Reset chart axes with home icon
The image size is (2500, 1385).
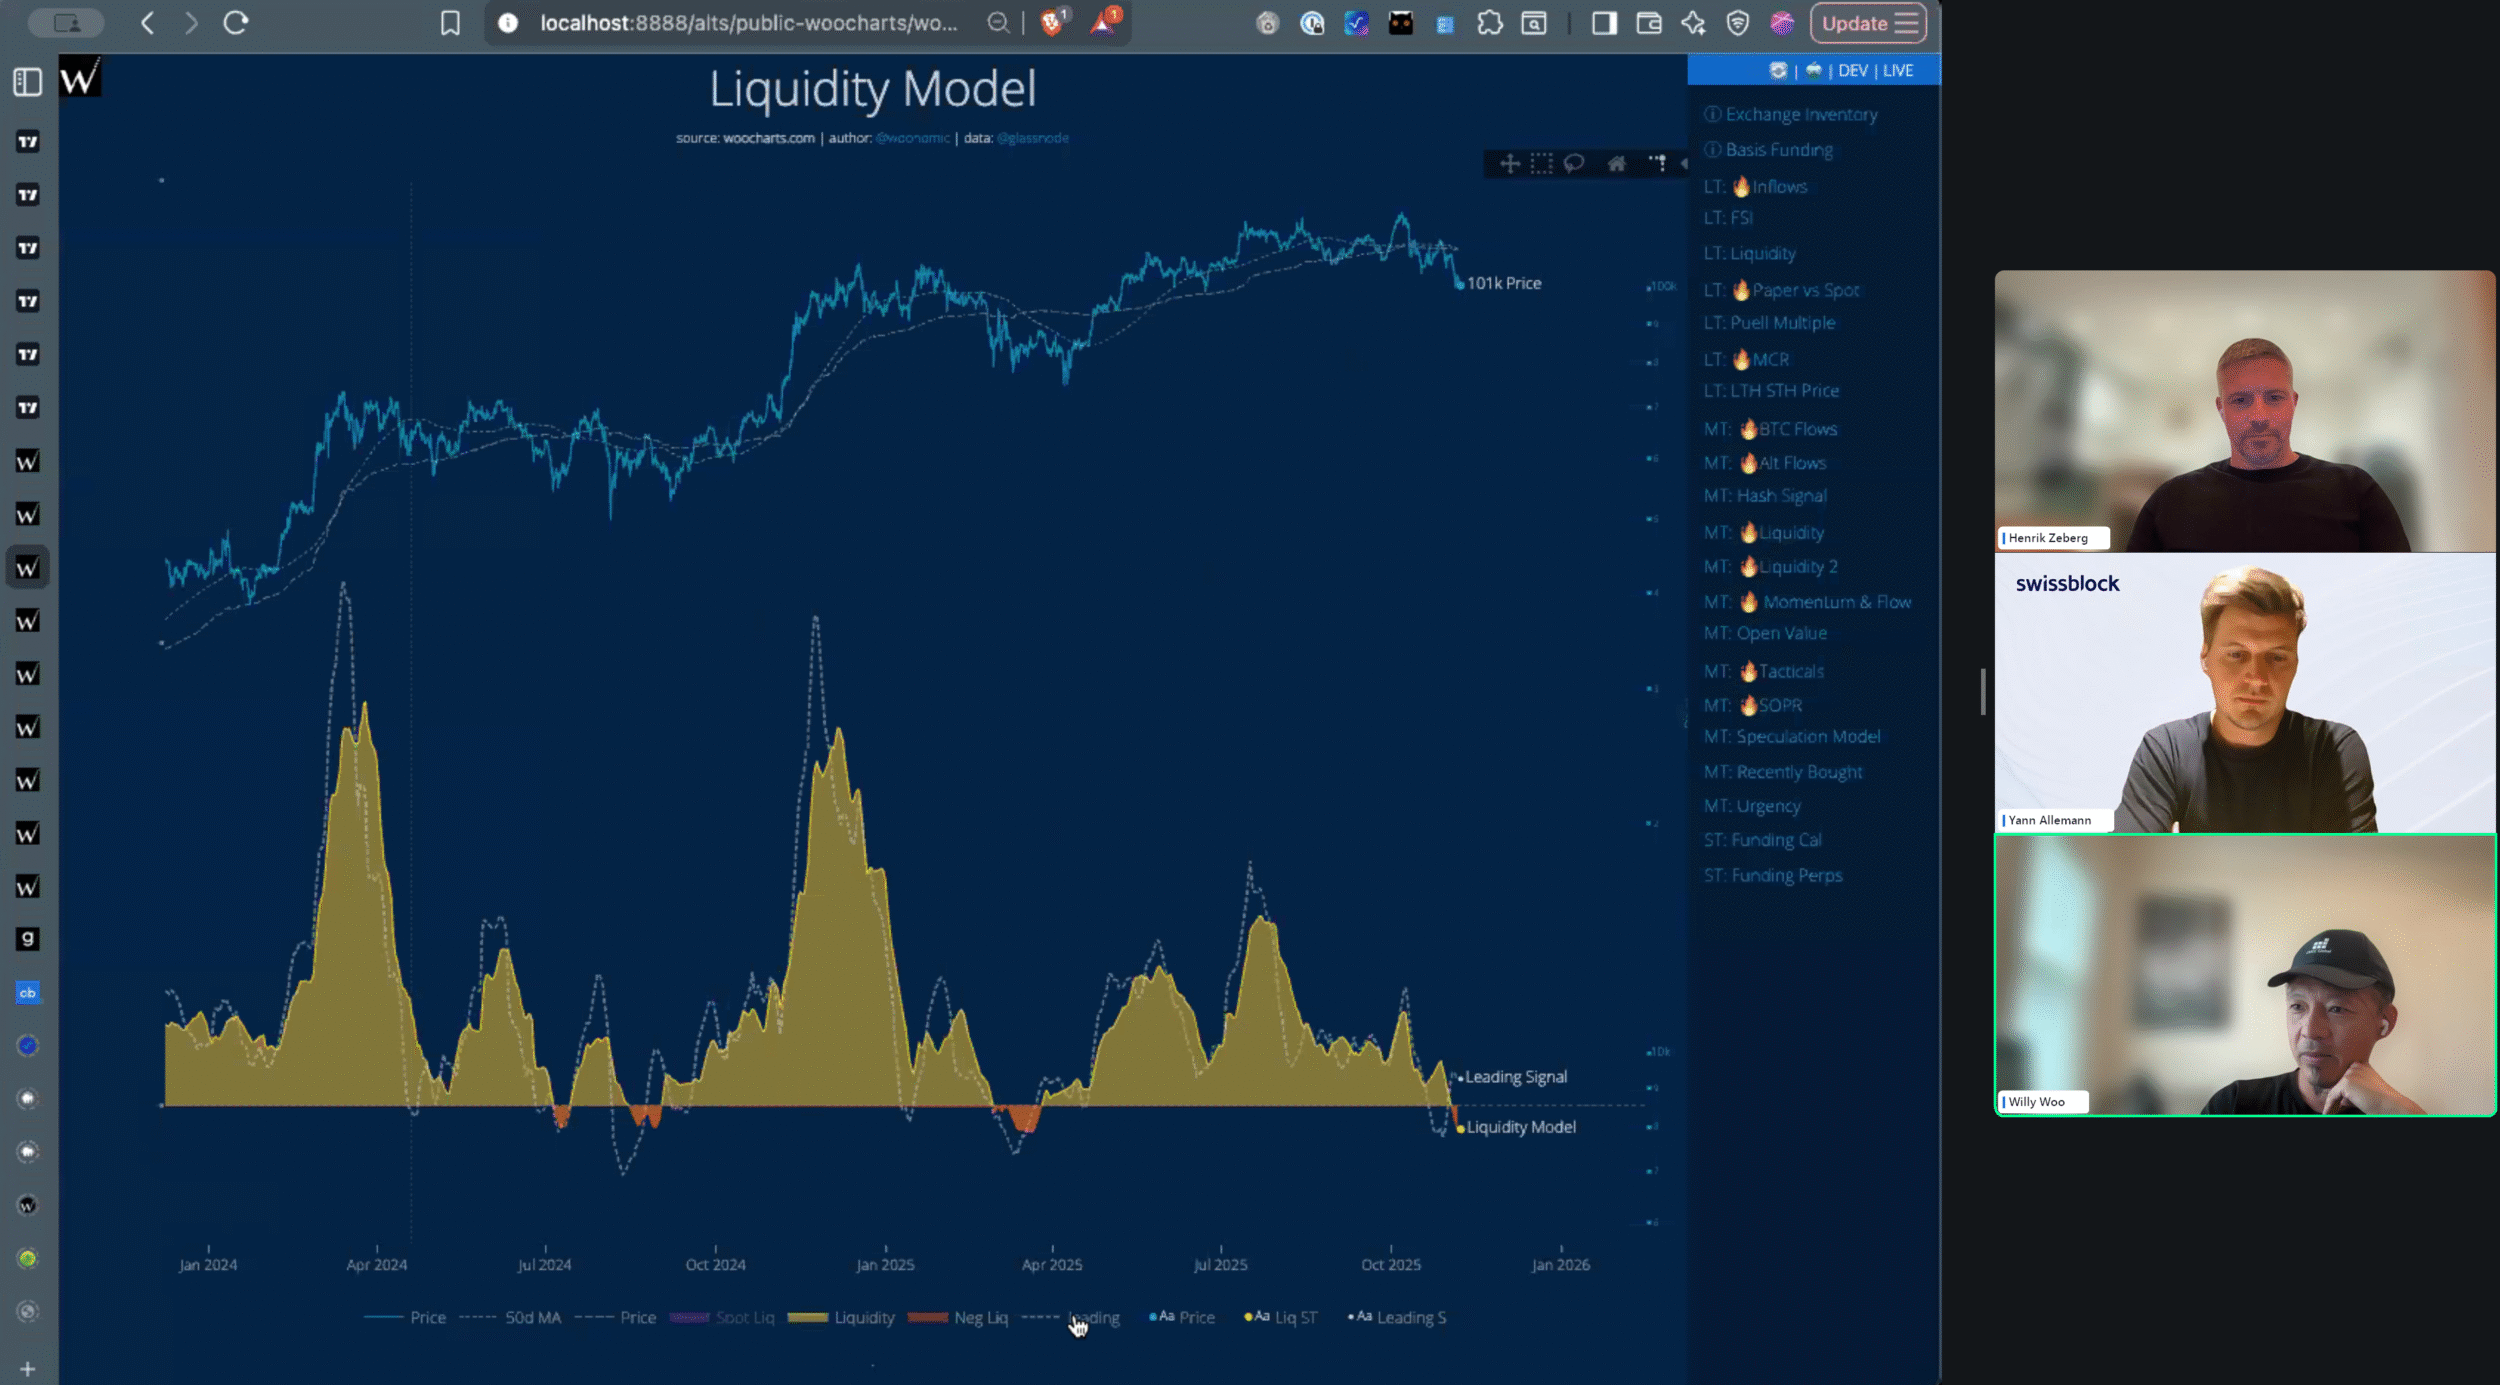1616,163
